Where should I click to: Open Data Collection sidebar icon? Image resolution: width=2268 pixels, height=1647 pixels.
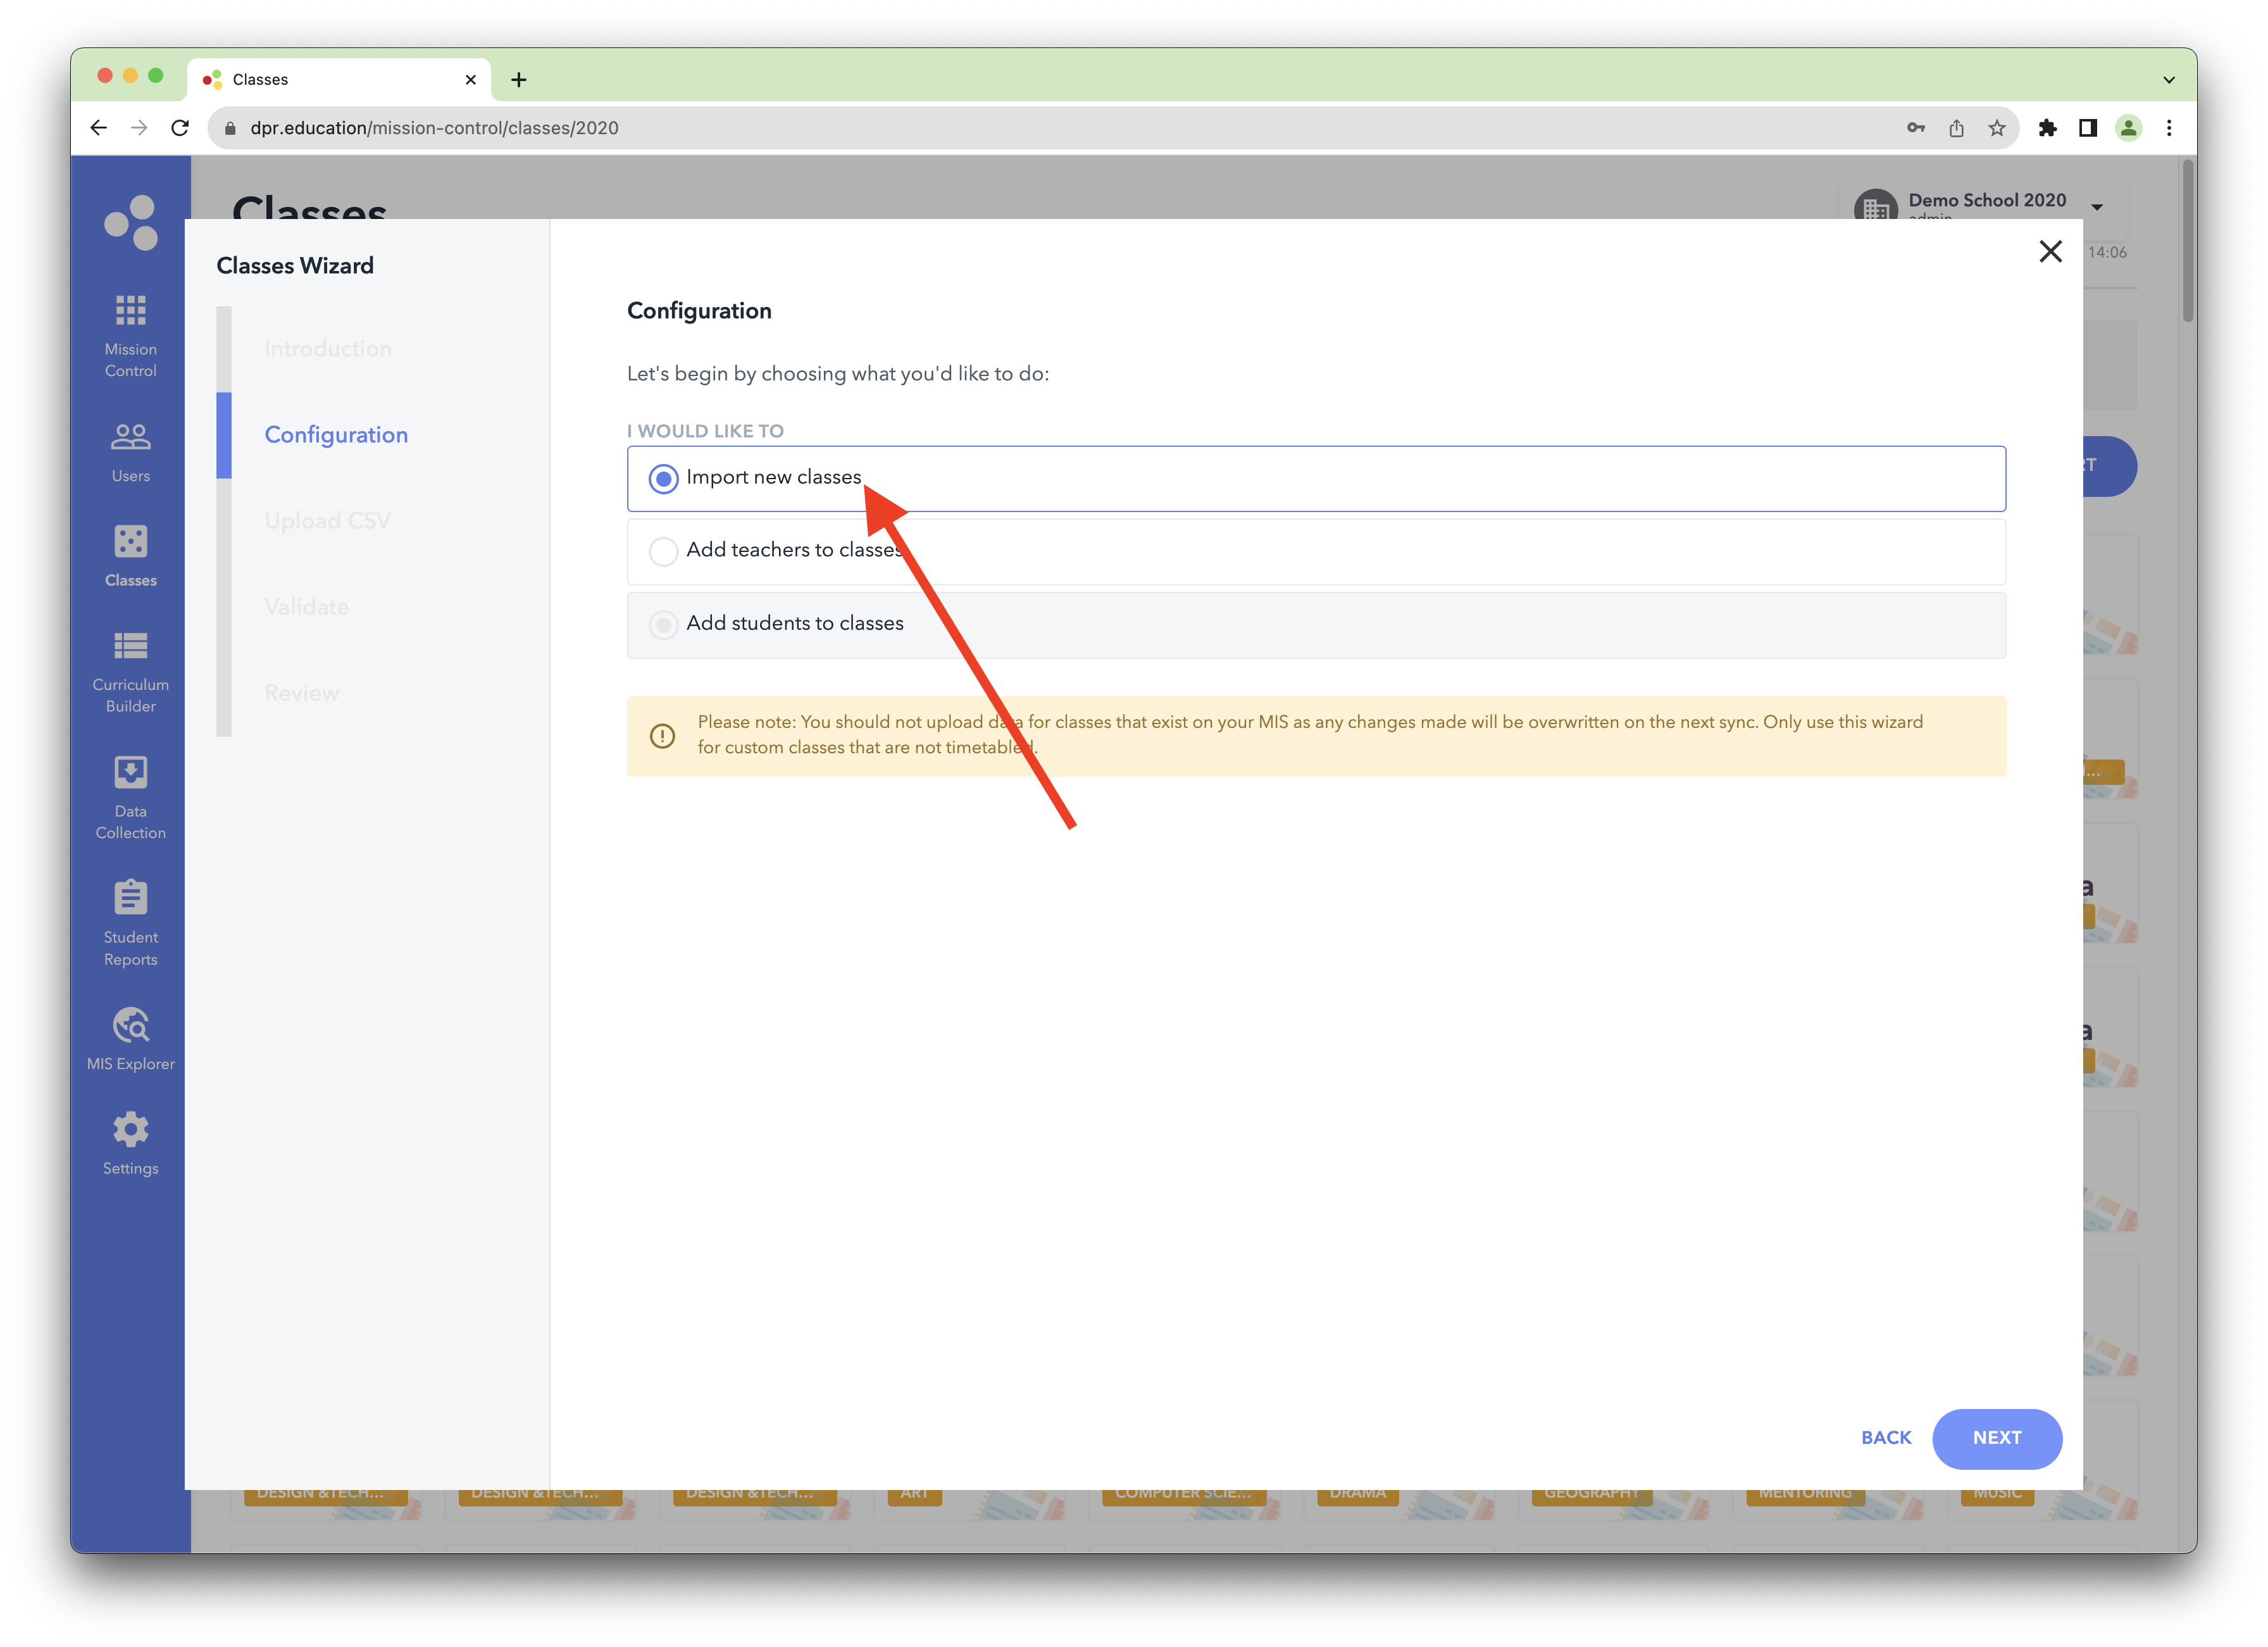[x=130, y=772]
